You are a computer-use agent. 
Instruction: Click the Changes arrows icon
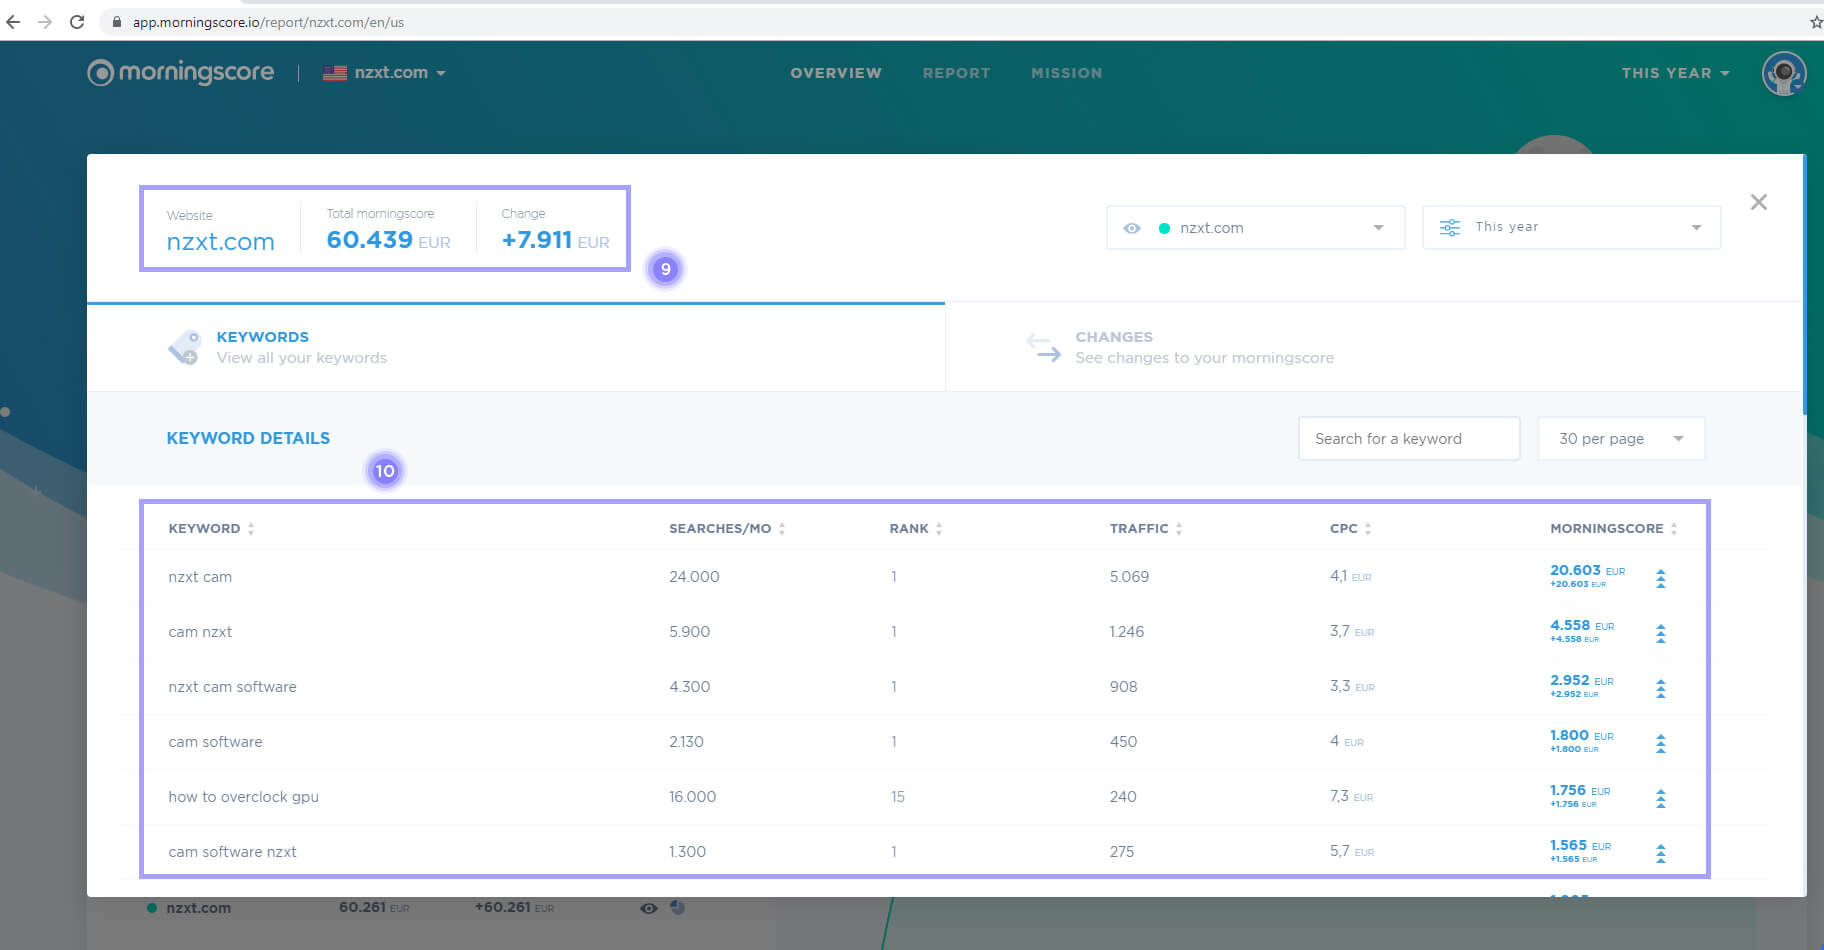click(1043, 347)
